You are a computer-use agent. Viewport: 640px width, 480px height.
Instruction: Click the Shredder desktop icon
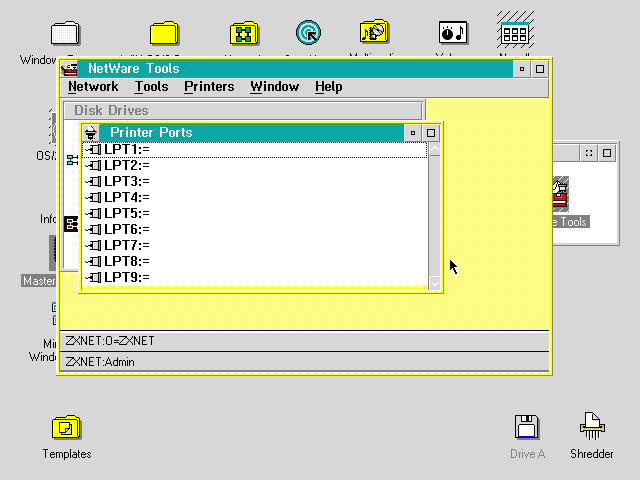(592, 426)
